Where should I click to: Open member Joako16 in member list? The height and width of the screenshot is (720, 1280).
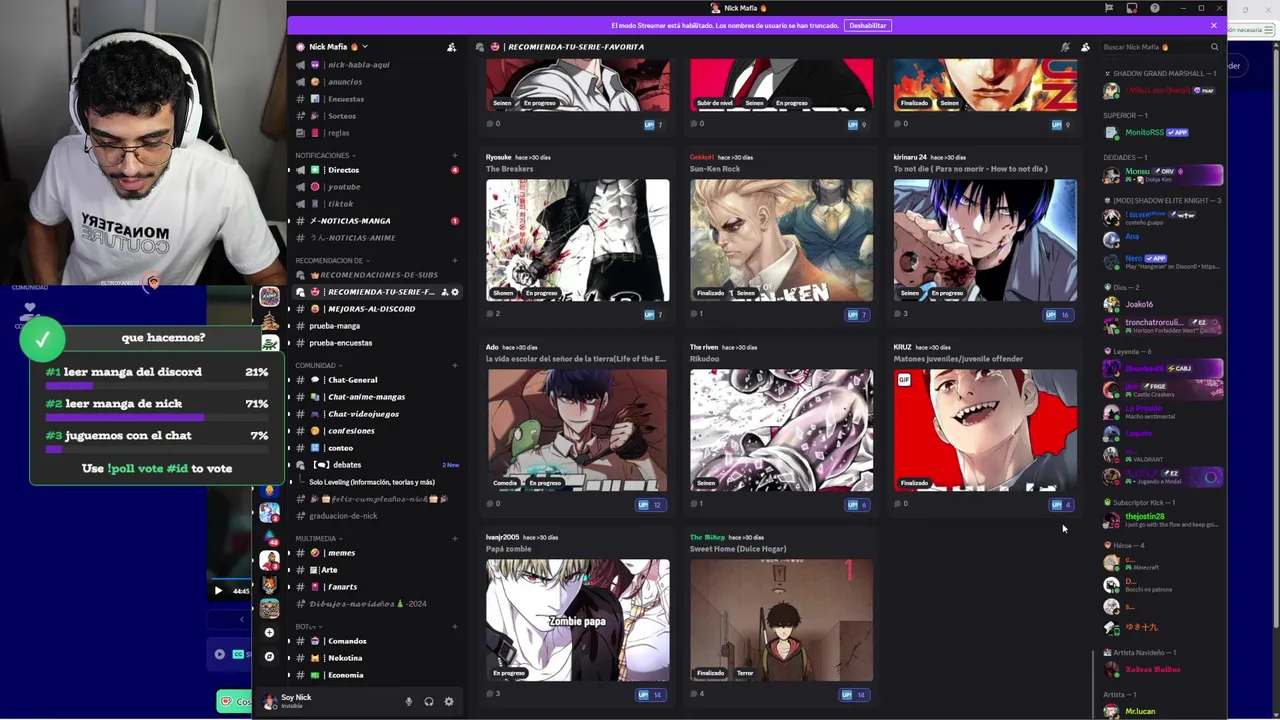1163,304
